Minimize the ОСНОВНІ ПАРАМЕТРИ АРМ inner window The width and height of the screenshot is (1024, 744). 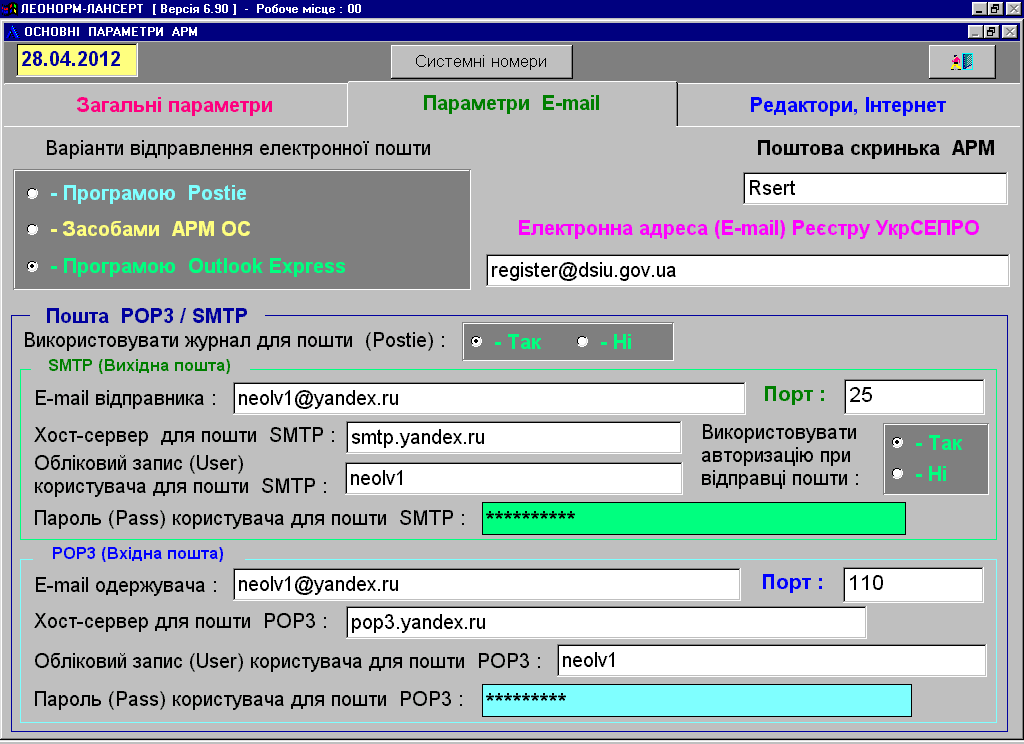pos(975,31)
